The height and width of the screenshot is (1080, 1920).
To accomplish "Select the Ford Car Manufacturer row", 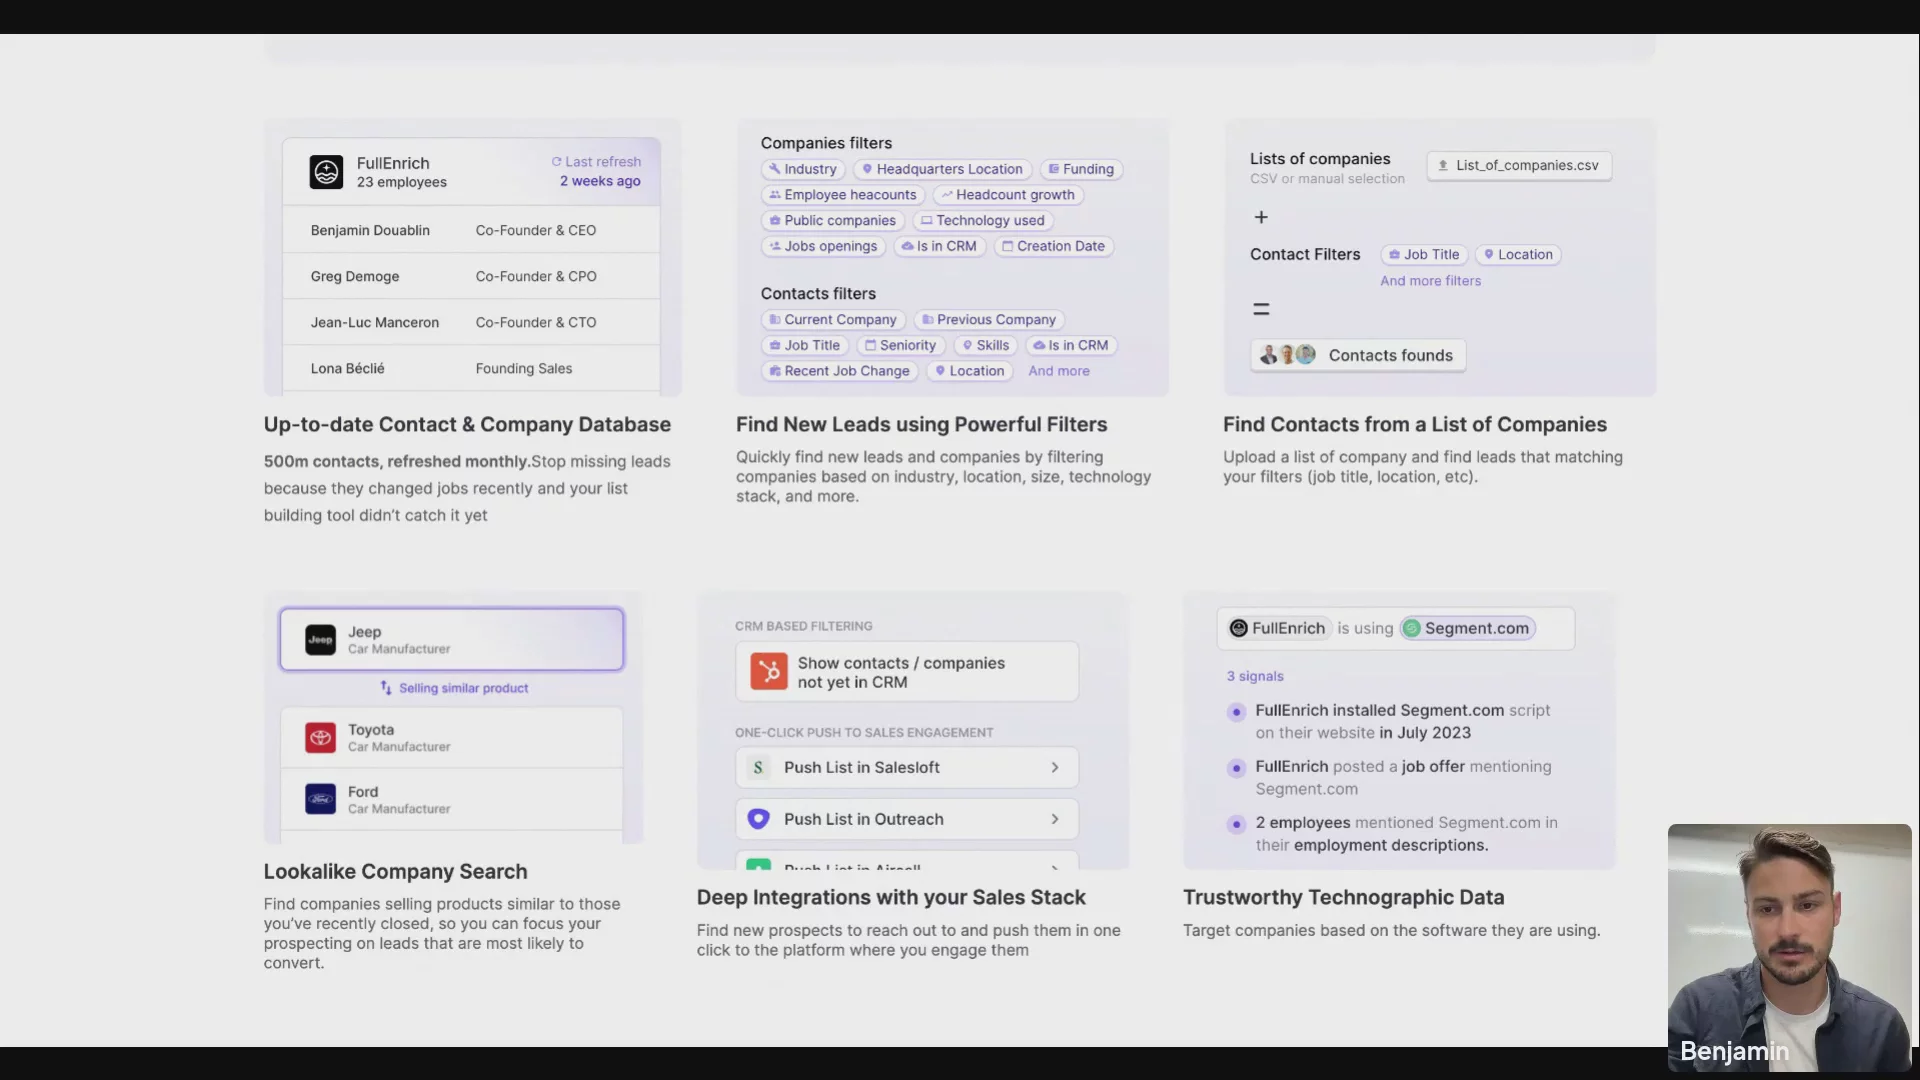I will pos(452,799).
